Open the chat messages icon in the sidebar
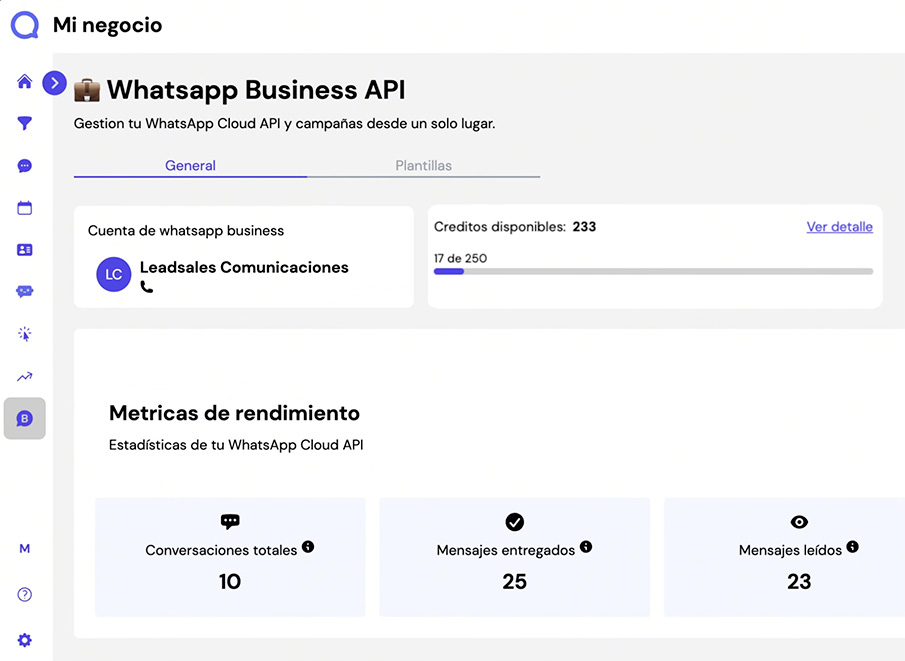Screen dimensions: 905x661 pyautogui.click(x=24, y=166)
